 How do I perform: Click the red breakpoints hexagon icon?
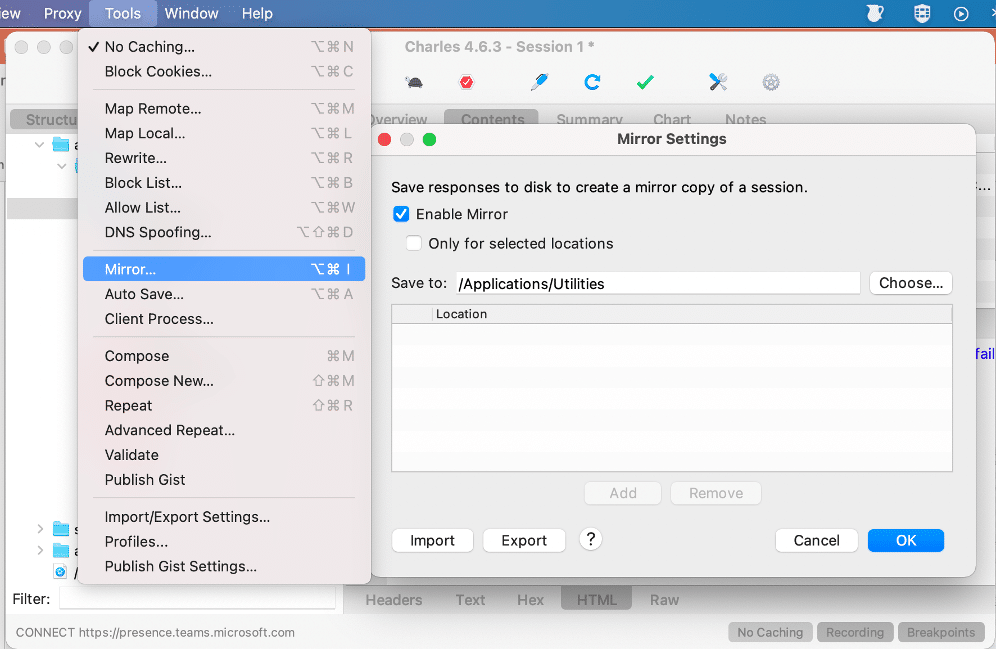click(466, 83)
